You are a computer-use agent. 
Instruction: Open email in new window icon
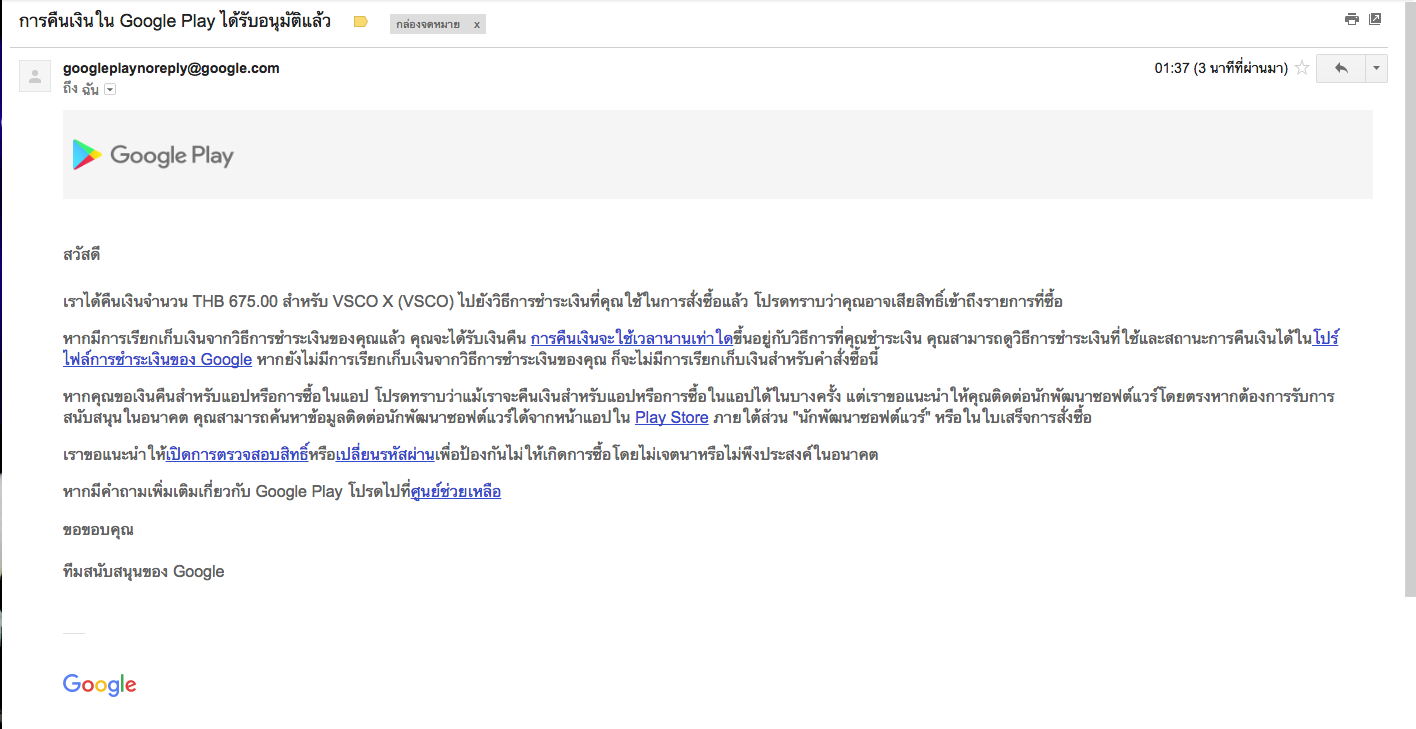point(1375,19)
